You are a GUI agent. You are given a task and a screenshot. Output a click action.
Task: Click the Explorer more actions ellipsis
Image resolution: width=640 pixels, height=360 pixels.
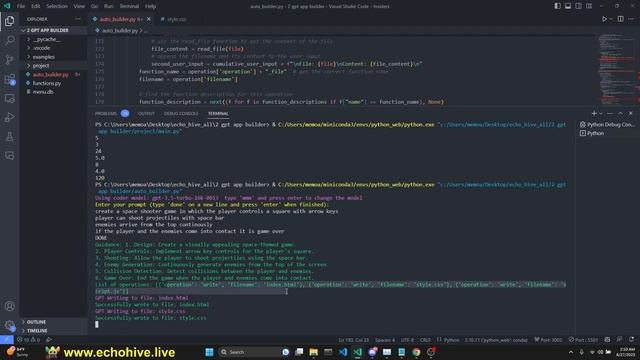(x=78, y=19)
